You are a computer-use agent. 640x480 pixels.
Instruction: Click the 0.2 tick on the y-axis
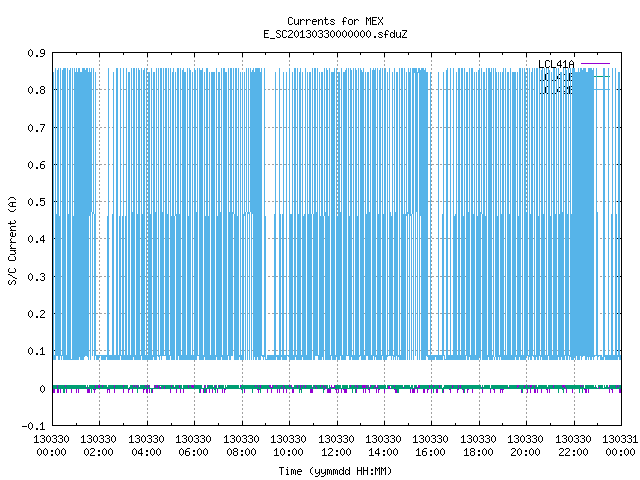tap(36, 314)
